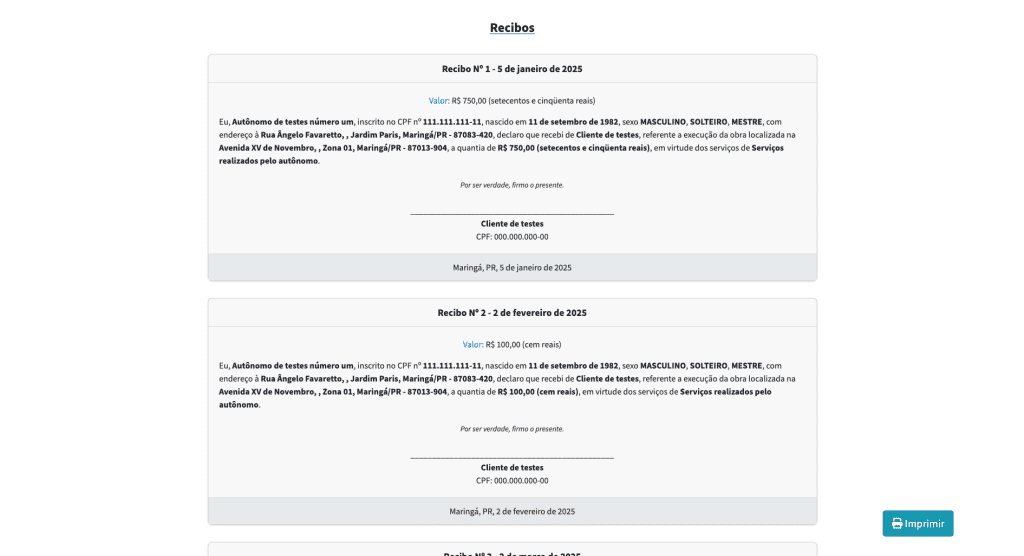Click the footer Maringá, PR, 5 de janeiro de 2025
This screenshot has height=556, width=1024.
(x=512, y=268)
